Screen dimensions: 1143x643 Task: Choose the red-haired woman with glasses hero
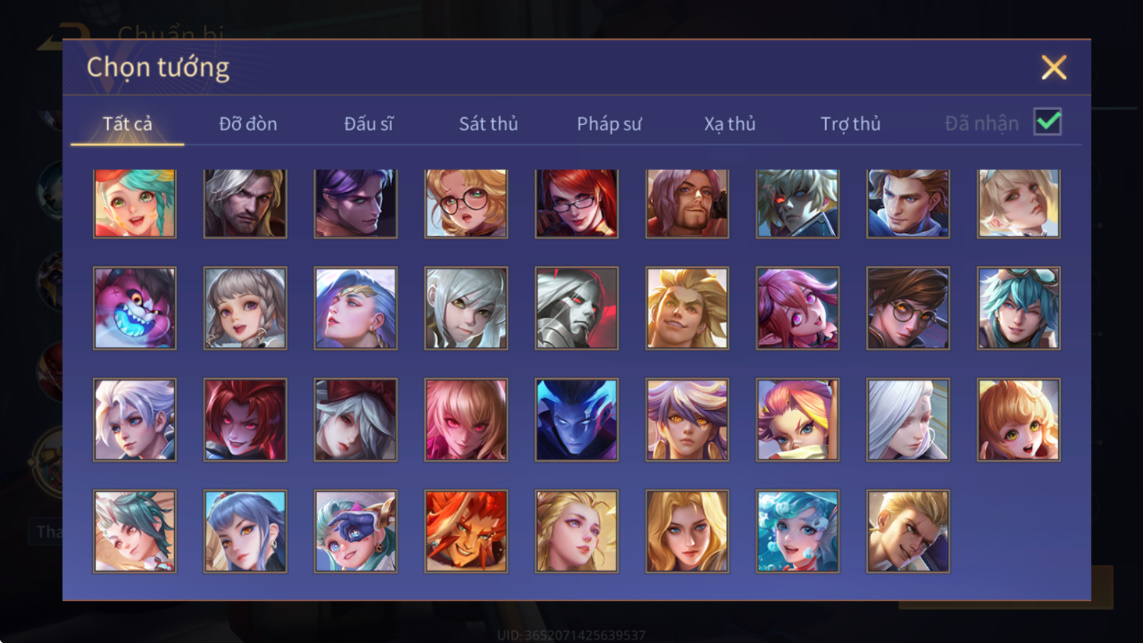pos(577,203)
